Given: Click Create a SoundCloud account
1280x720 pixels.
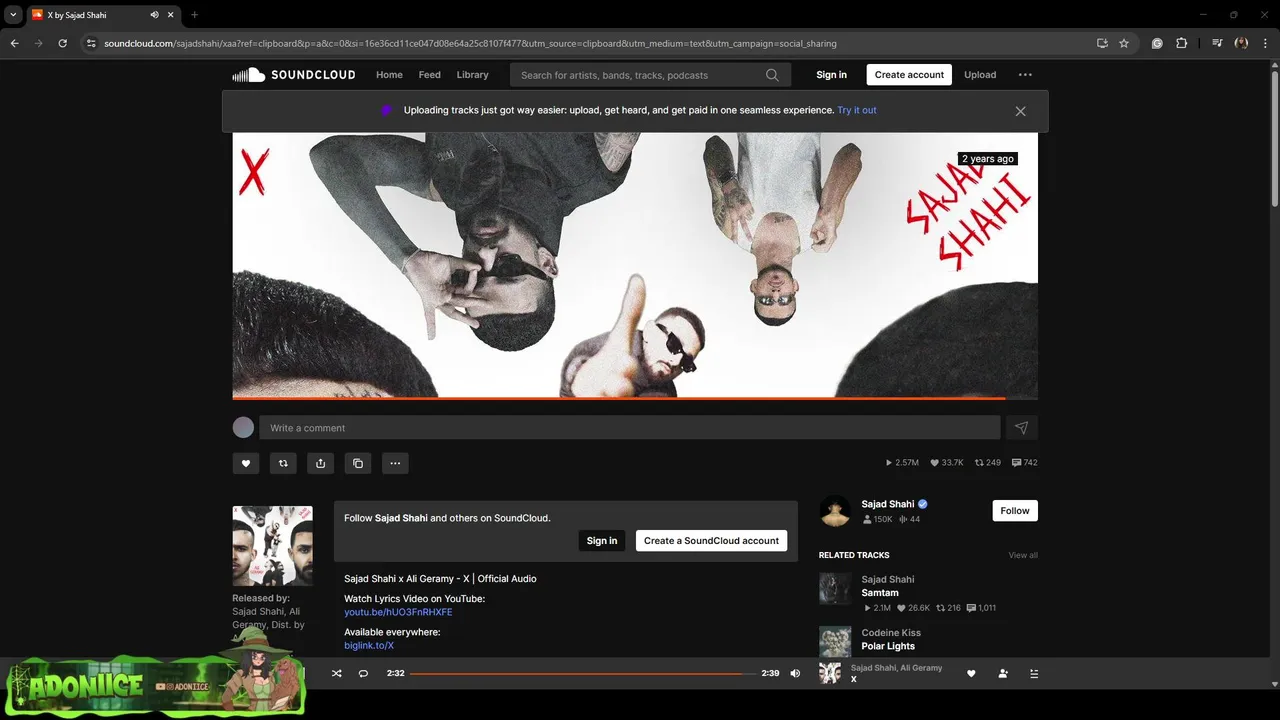Looking at the screenshot, I should pyautogui.click(x=711, y=541).
